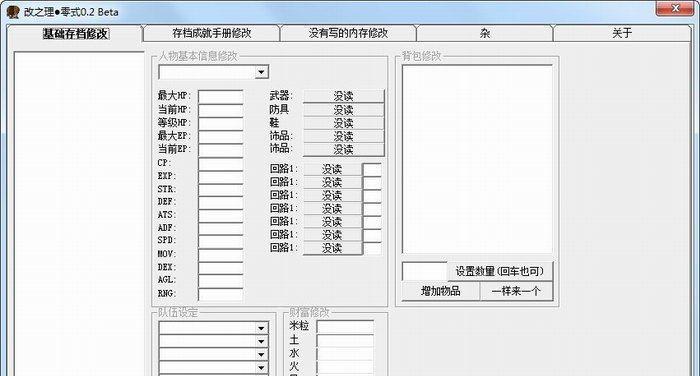Close the 改之理 window

coord(675,8)
